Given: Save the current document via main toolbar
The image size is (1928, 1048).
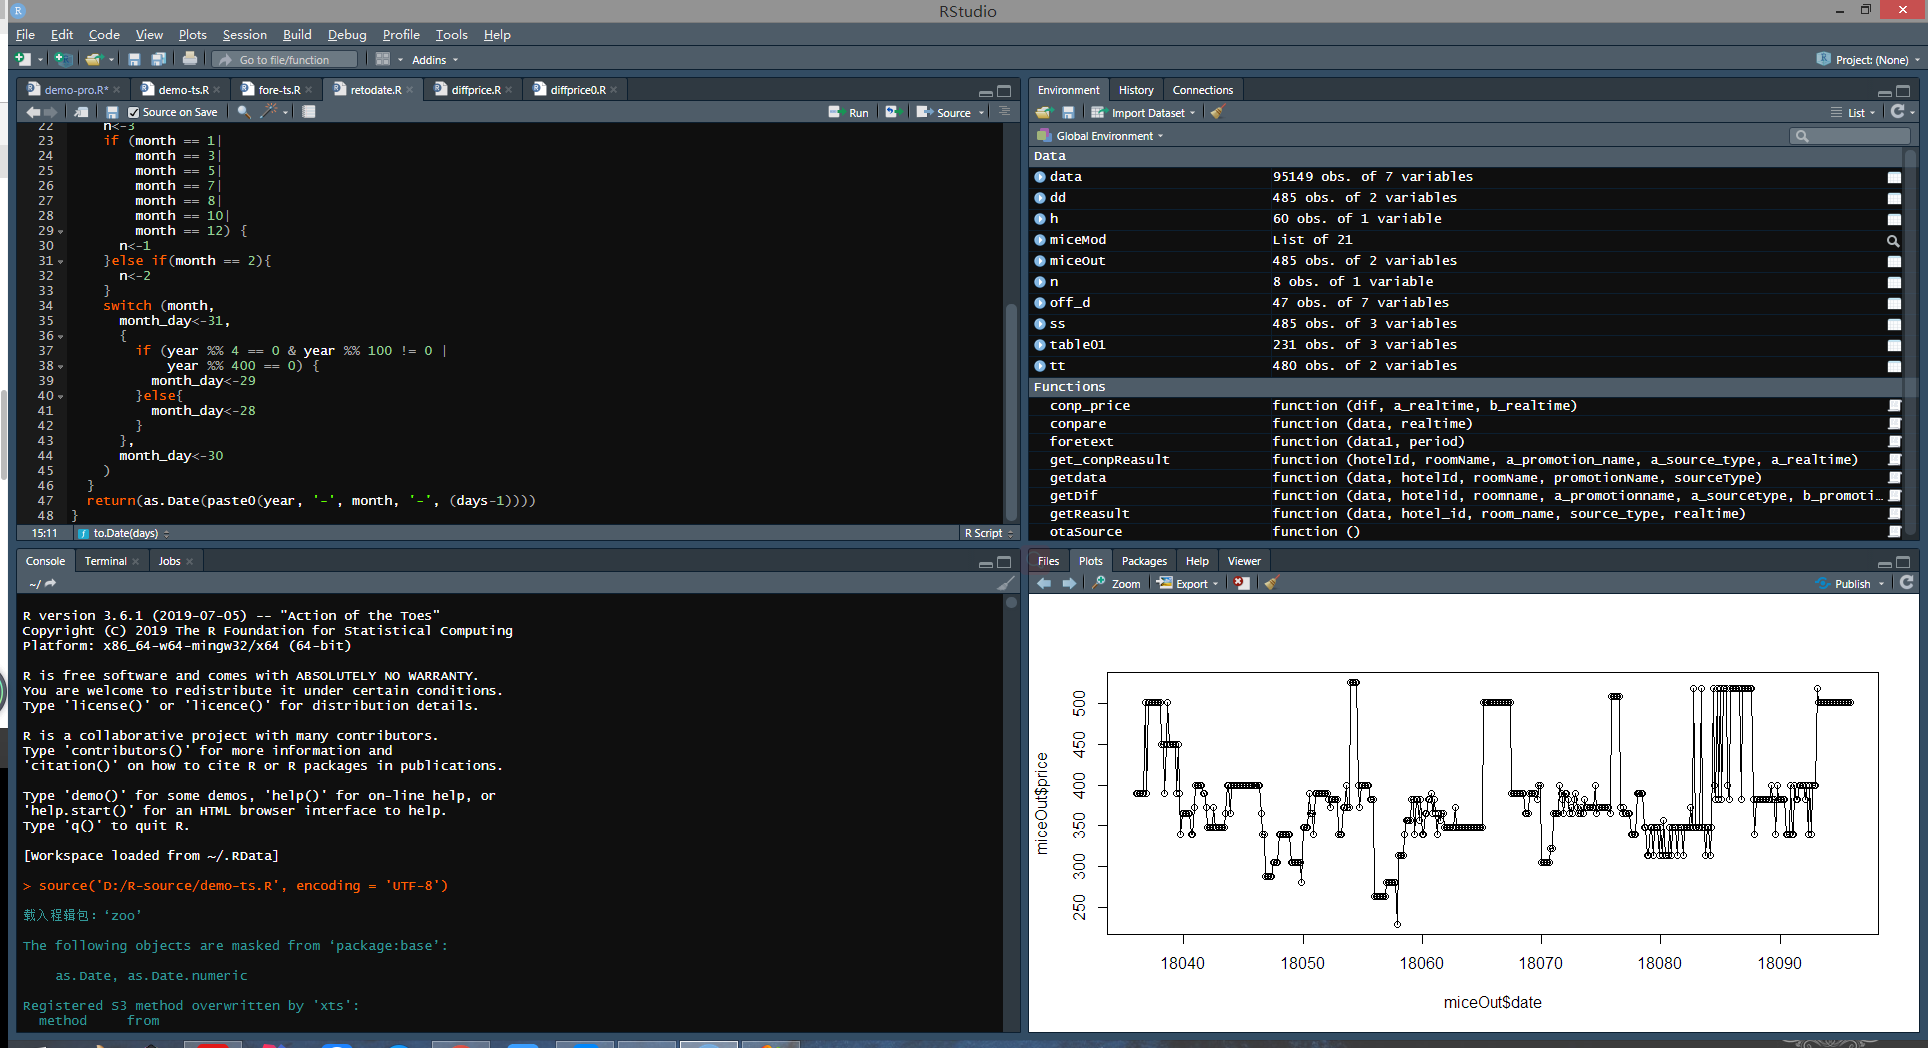Looking at the screenshot, I should (134, 60).
